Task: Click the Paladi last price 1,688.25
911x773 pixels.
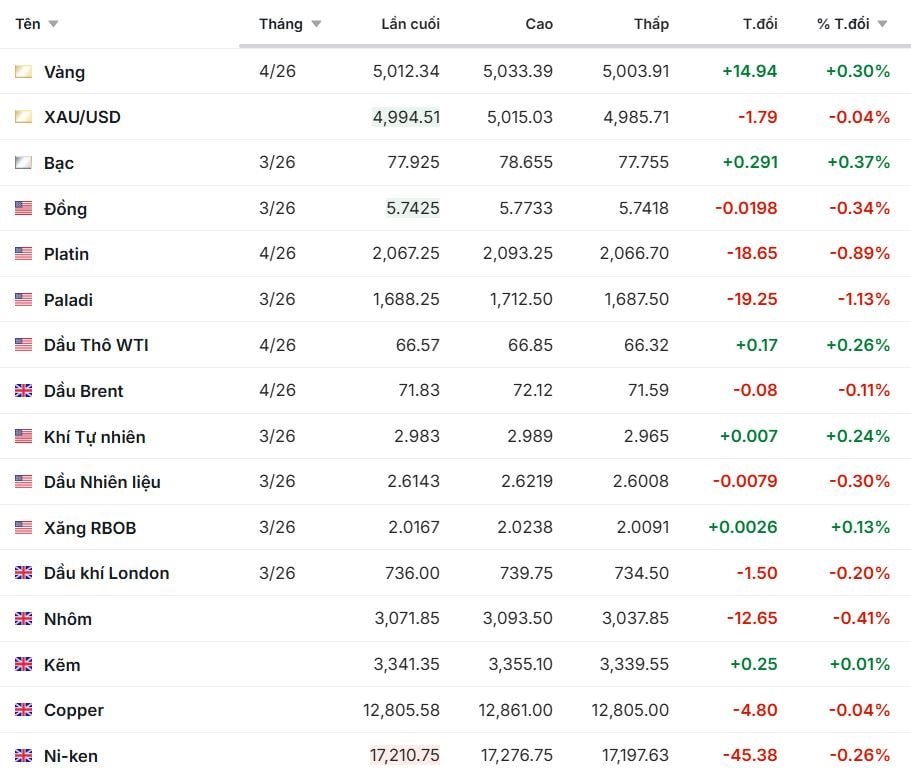Action: [406, 300]
